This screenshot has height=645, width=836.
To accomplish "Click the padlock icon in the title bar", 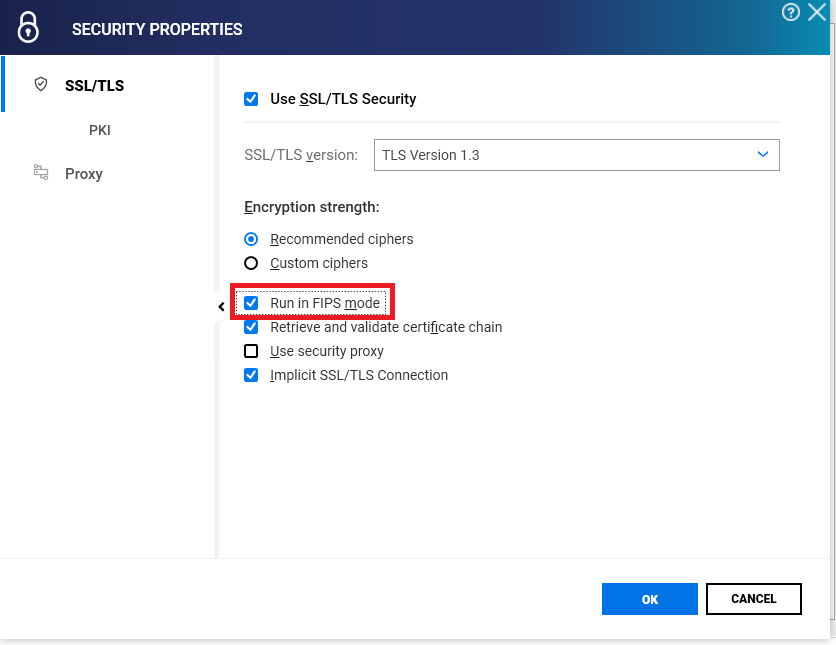I will click(x=28, y=27).
